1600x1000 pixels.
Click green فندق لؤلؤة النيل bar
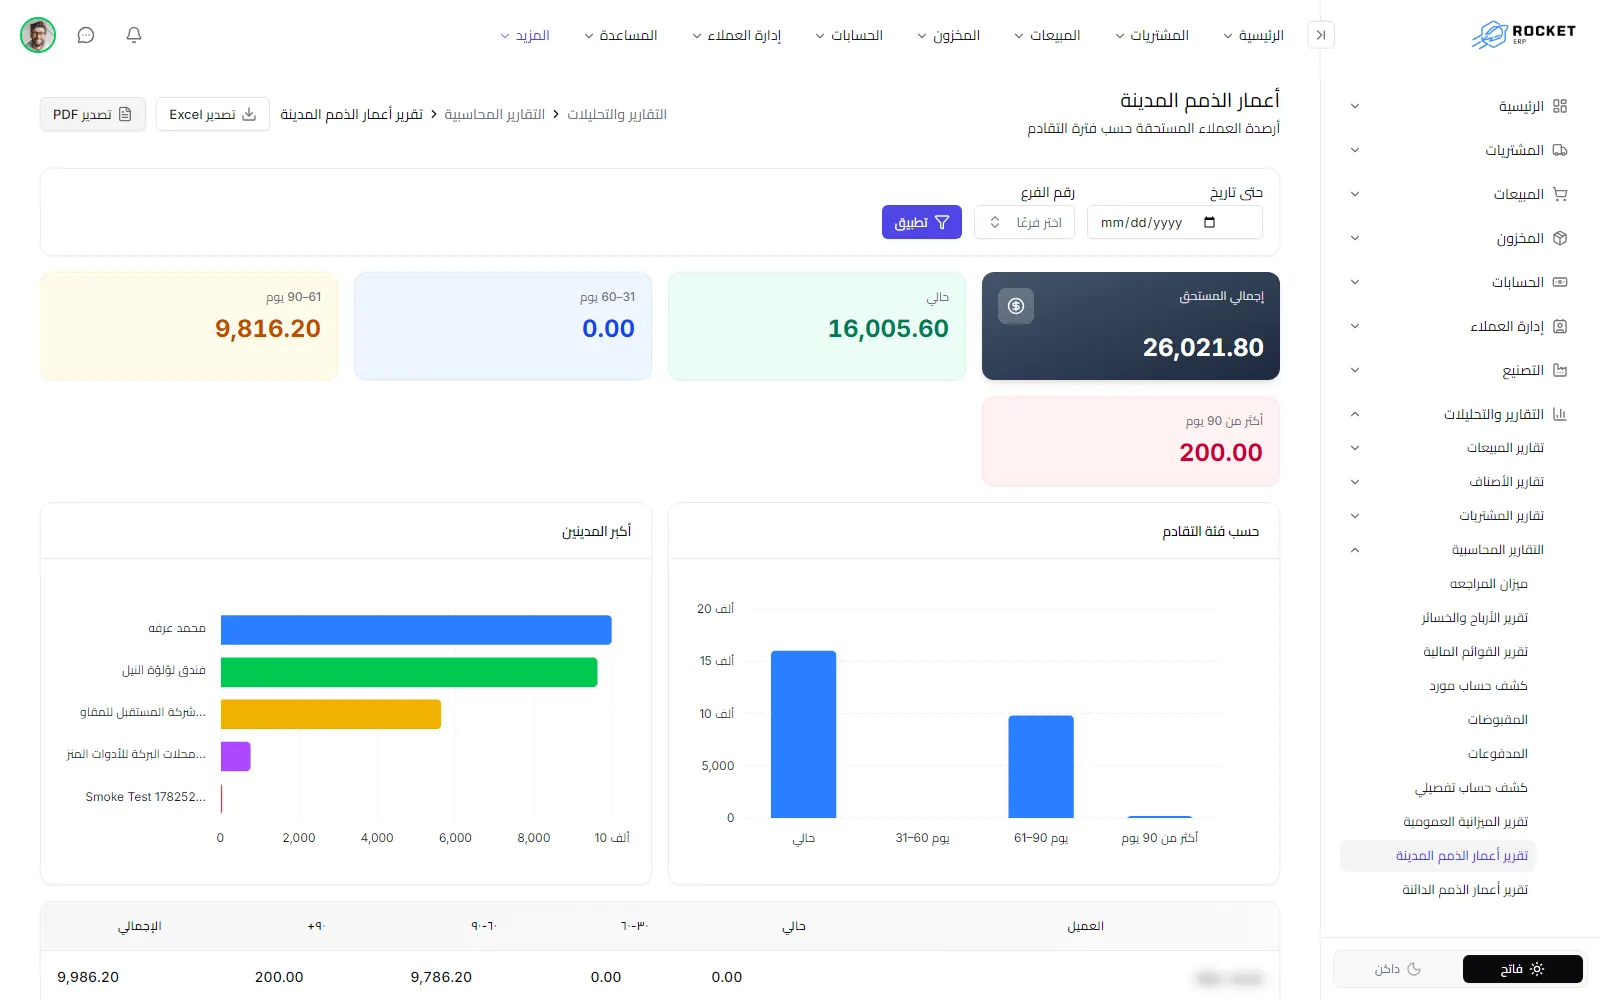[x=409, y=672]
